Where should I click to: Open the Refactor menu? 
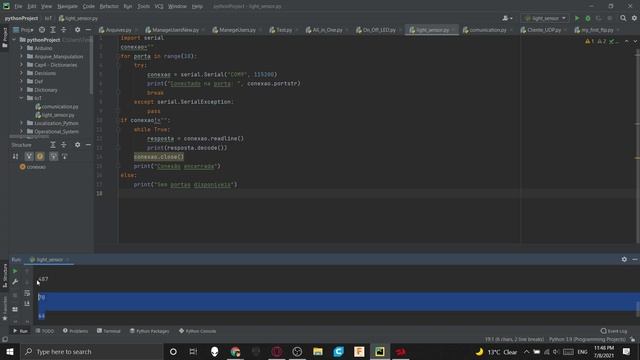(x=109, y=7)
